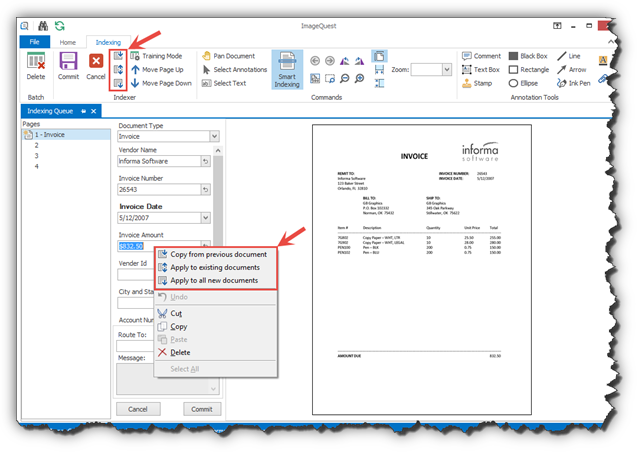This screenshot has height=452, width=637.
Task: Go to next page with right arrow
Action: 330,61
